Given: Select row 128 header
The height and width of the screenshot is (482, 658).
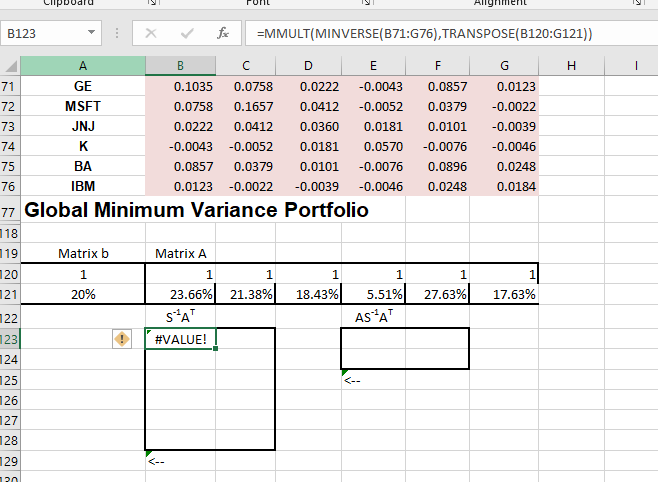Looking at the screenshot, I should (x=9, y=440).
